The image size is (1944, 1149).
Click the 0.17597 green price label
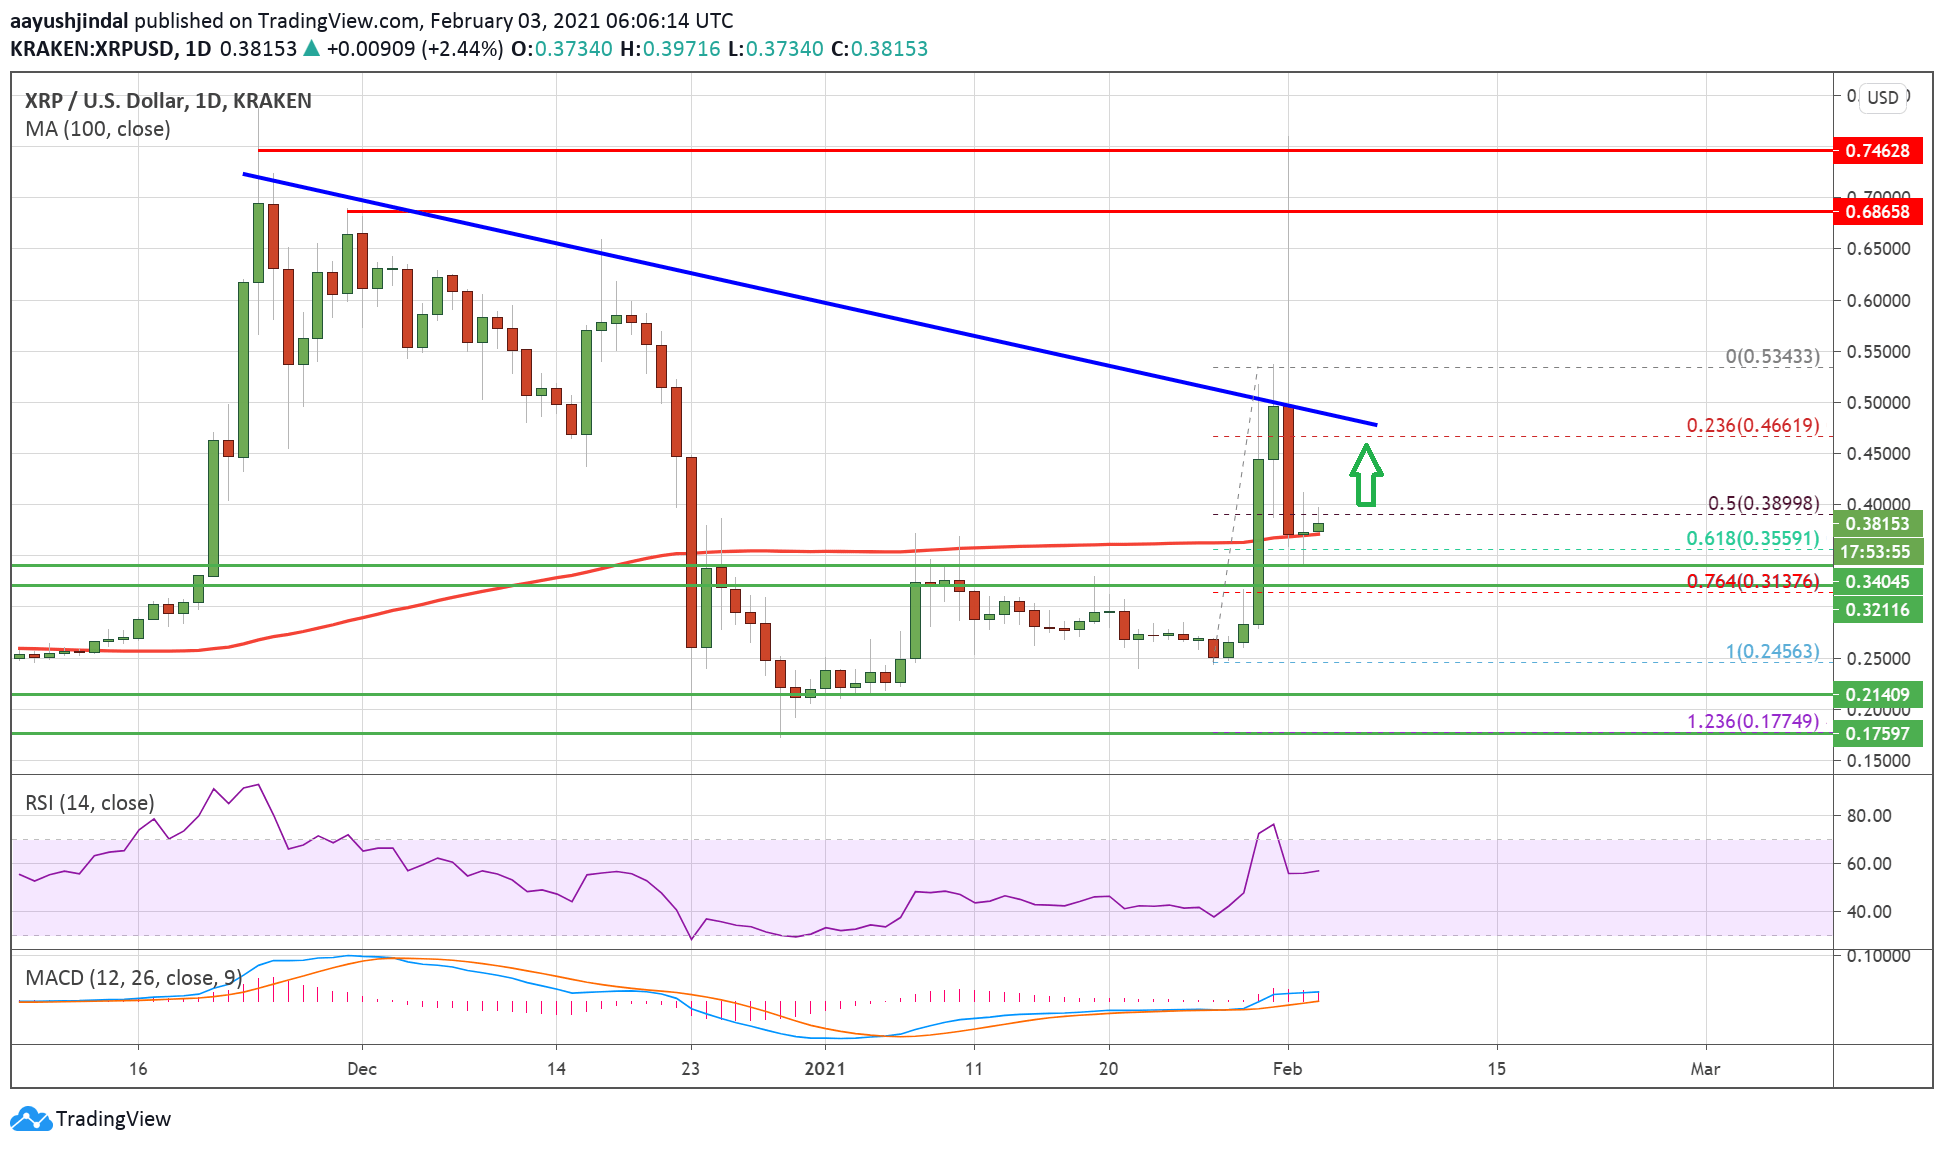[x=1877, y=733]
